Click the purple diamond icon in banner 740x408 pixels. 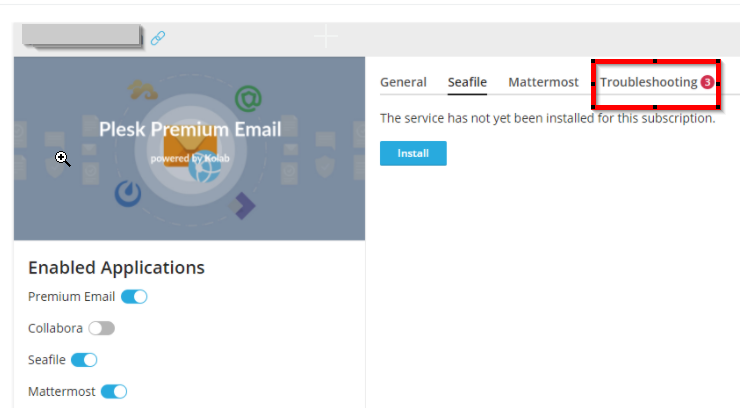coord(242,206)
